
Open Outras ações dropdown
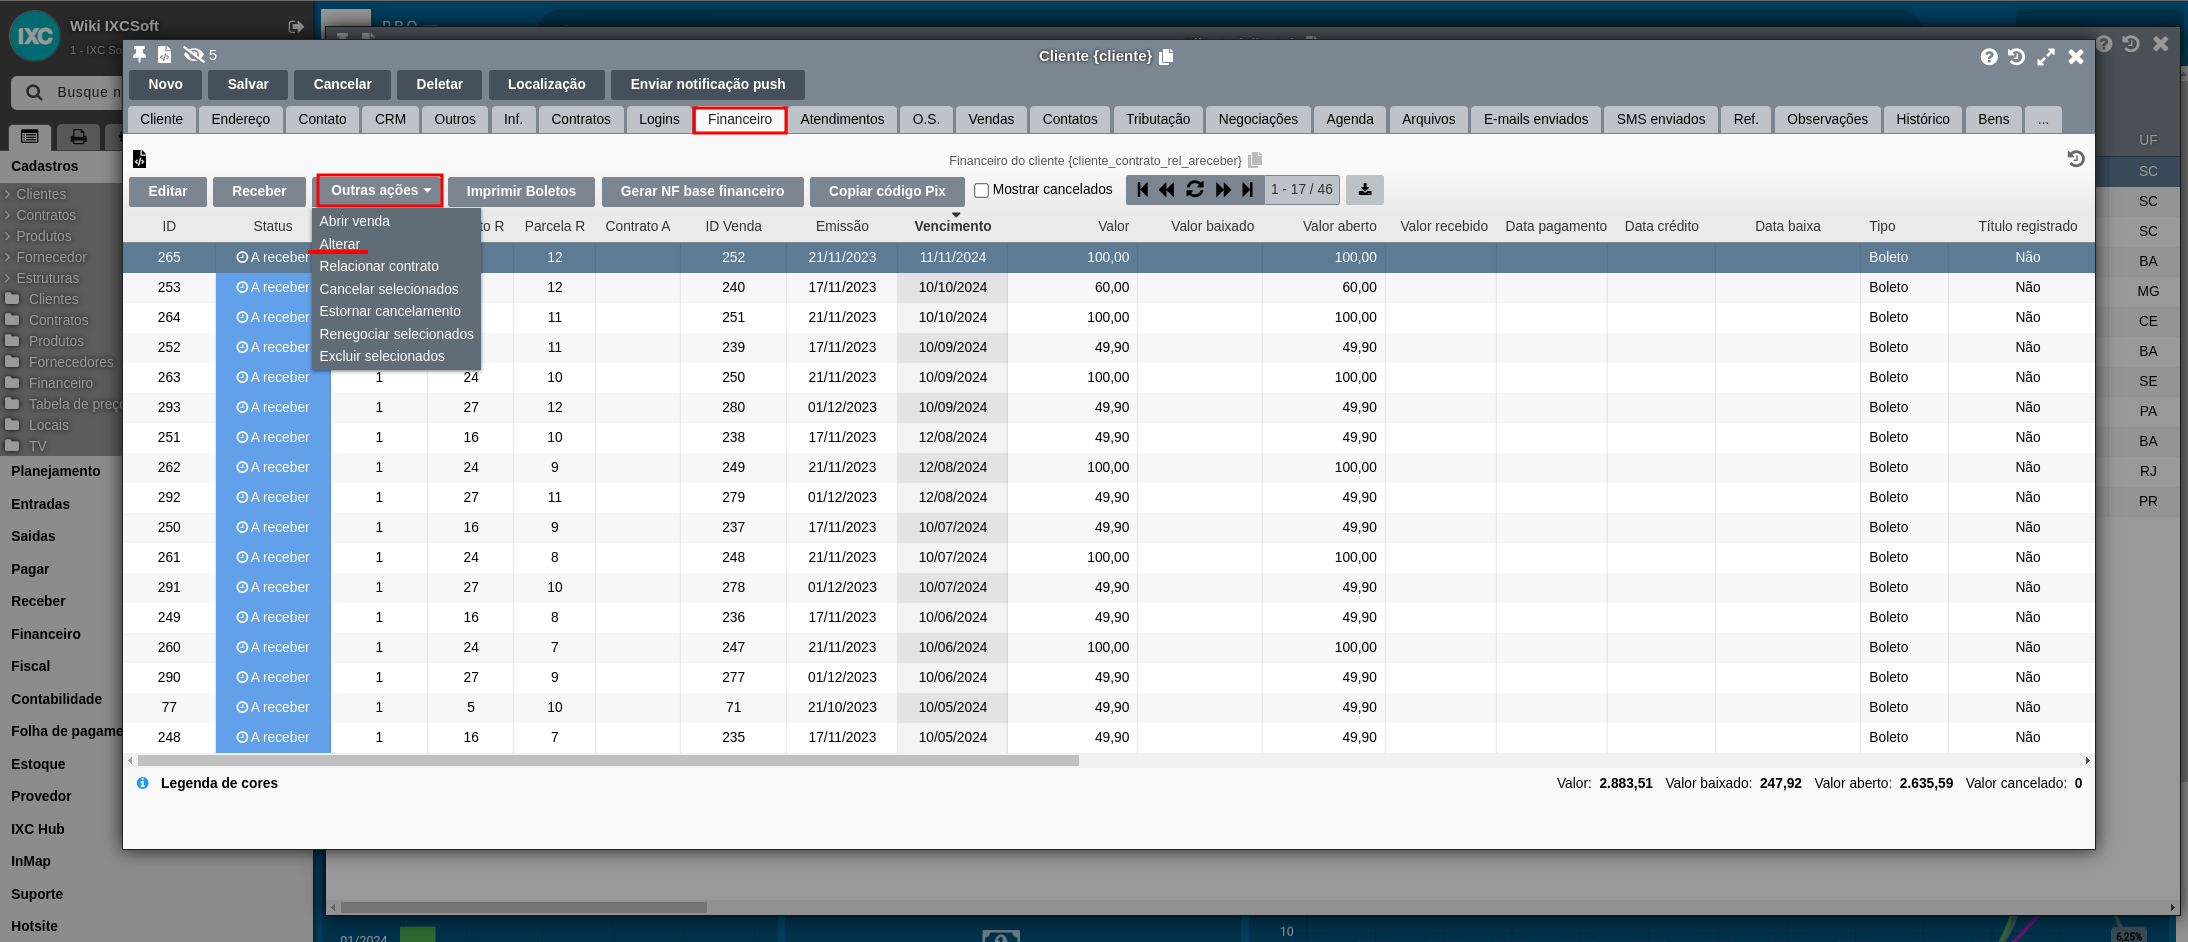(x=381, y=190)
